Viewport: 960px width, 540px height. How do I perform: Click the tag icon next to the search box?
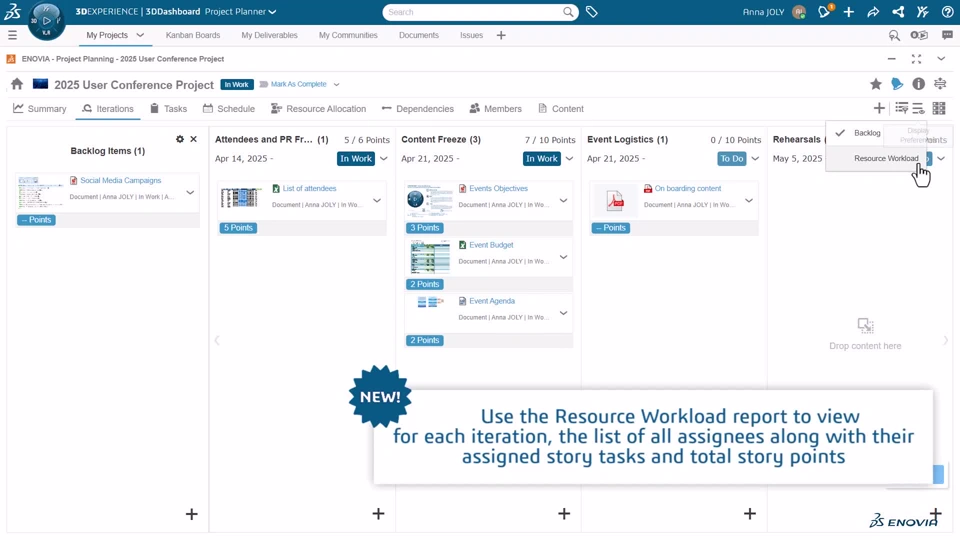[591, 12]
